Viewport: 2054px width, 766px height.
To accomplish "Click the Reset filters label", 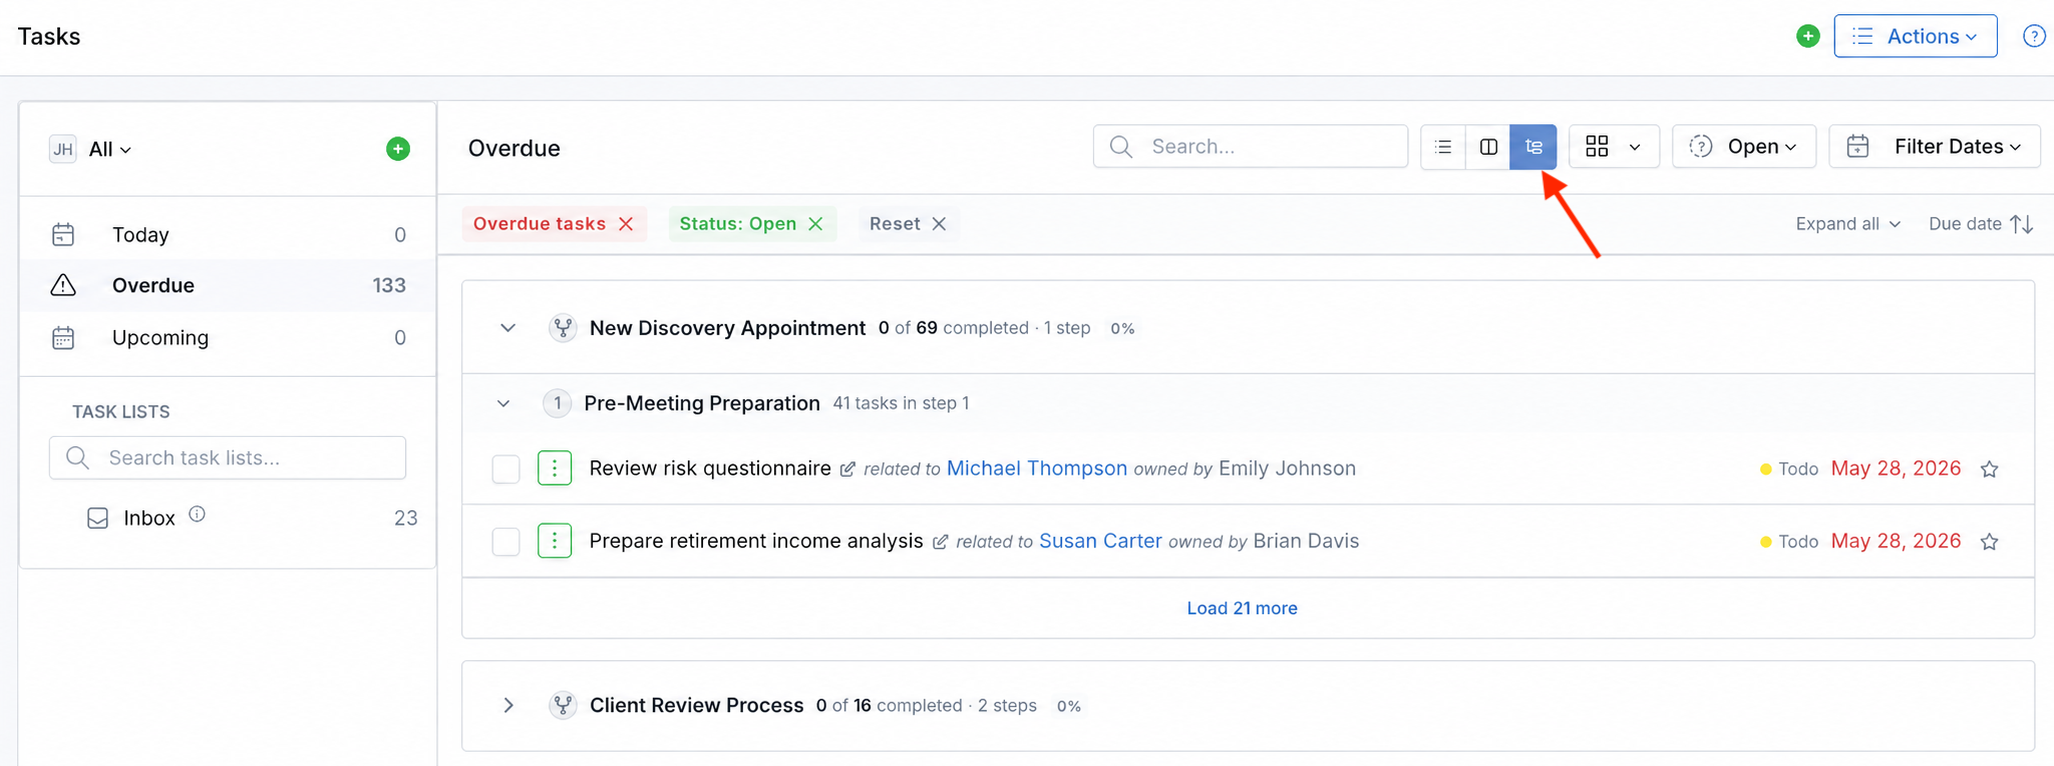I will tap(894, 224).
